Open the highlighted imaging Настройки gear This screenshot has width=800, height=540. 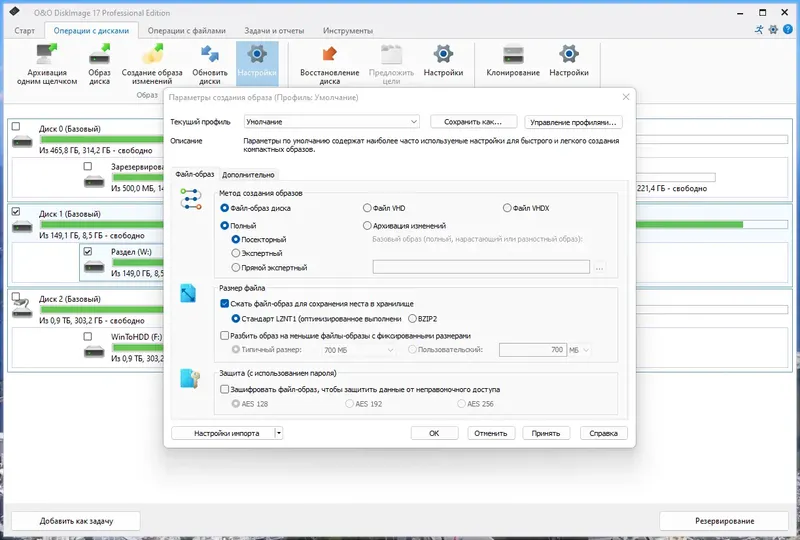[257, 54]
